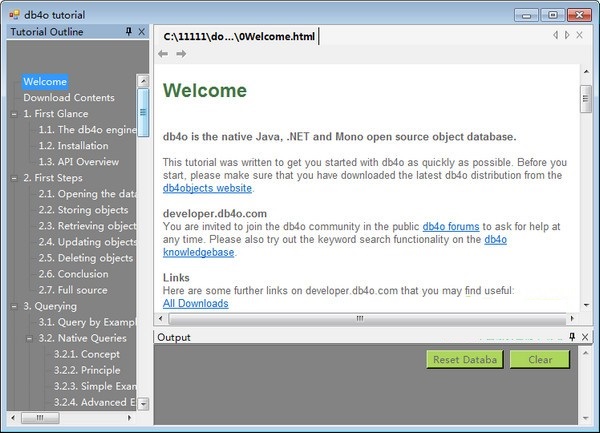Open 2.6. Conclusion topic
The height and width of the screenshot is (433, 600).
pyautogui.click(x=73, y=274)
